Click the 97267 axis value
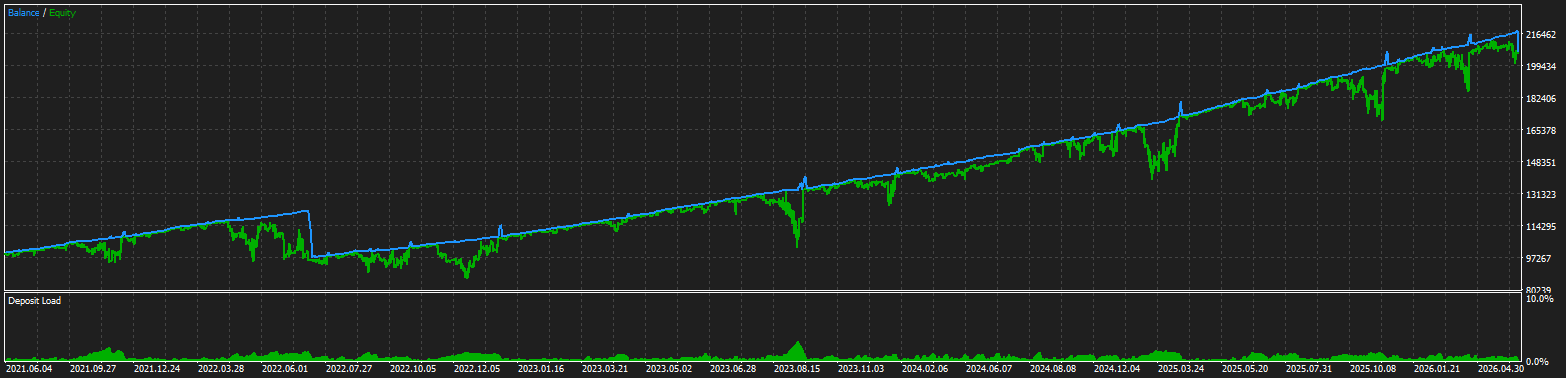Screen dimensions: 1566x378 tap(1538, 258)
